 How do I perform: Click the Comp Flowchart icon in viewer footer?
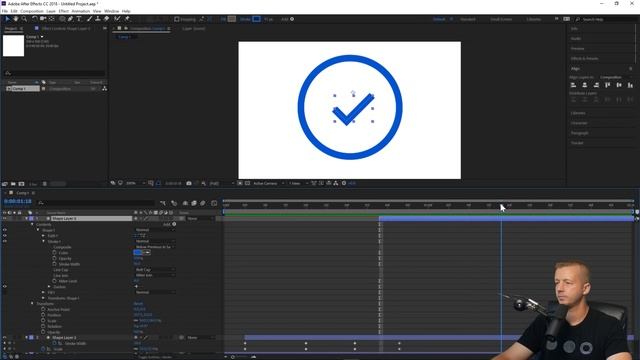click(x=336, y=184)
